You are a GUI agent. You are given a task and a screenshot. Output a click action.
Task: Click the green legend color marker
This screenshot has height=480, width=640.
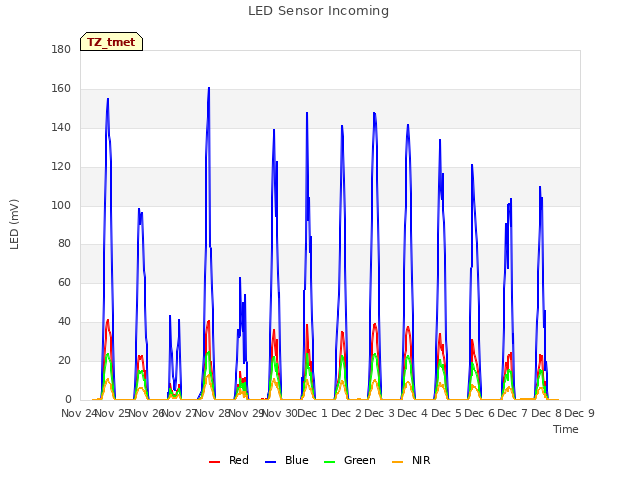329,462
